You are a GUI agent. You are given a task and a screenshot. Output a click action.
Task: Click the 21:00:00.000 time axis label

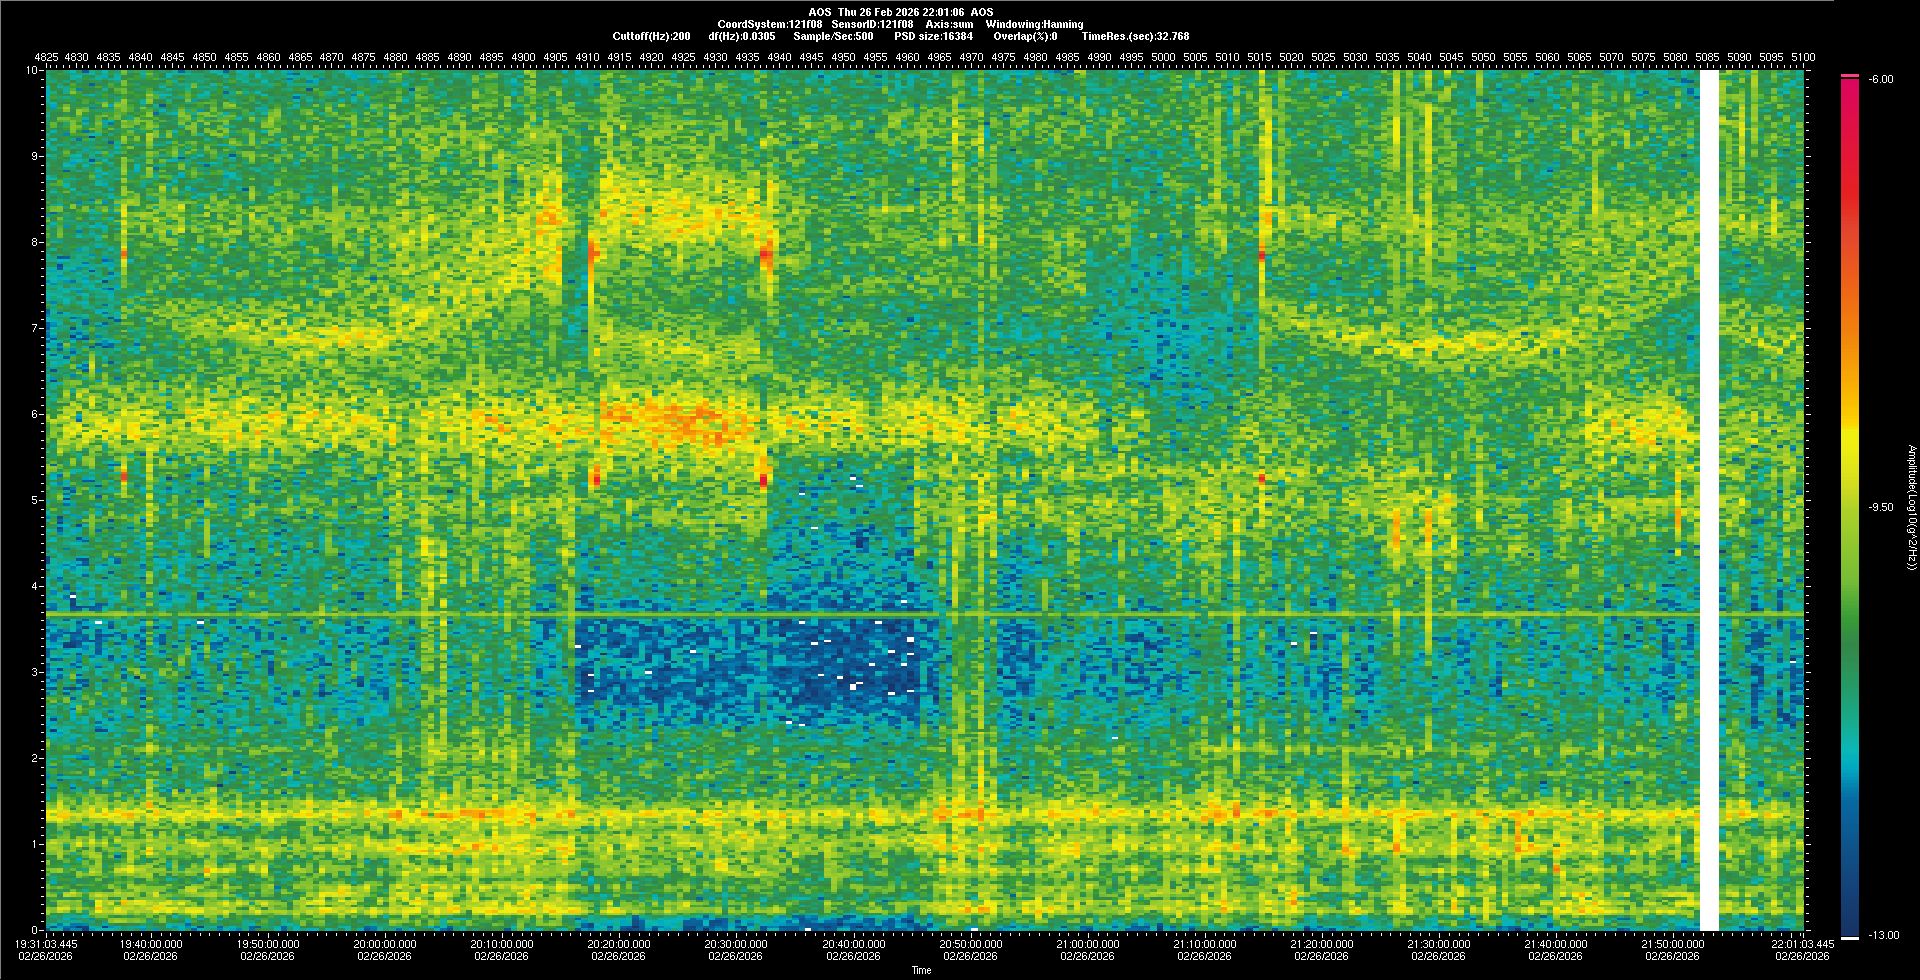(x=1088, y=943)
